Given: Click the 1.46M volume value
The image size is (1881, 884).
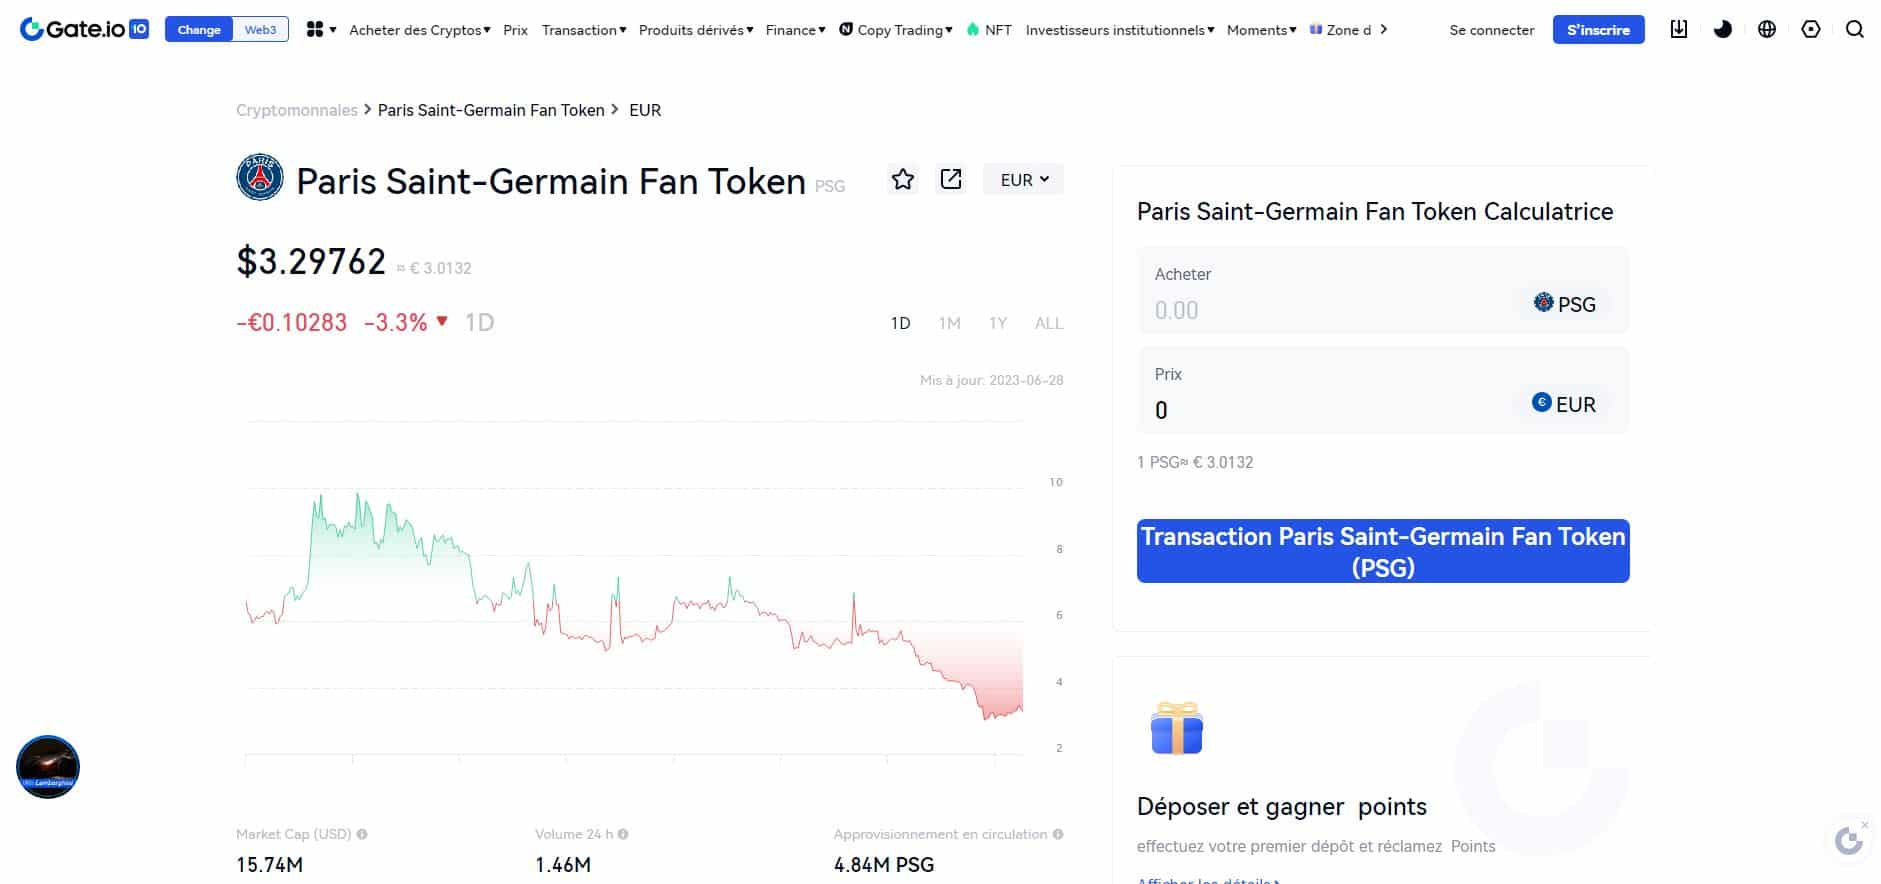Looking at the screenshot, I should coord(563,865).
